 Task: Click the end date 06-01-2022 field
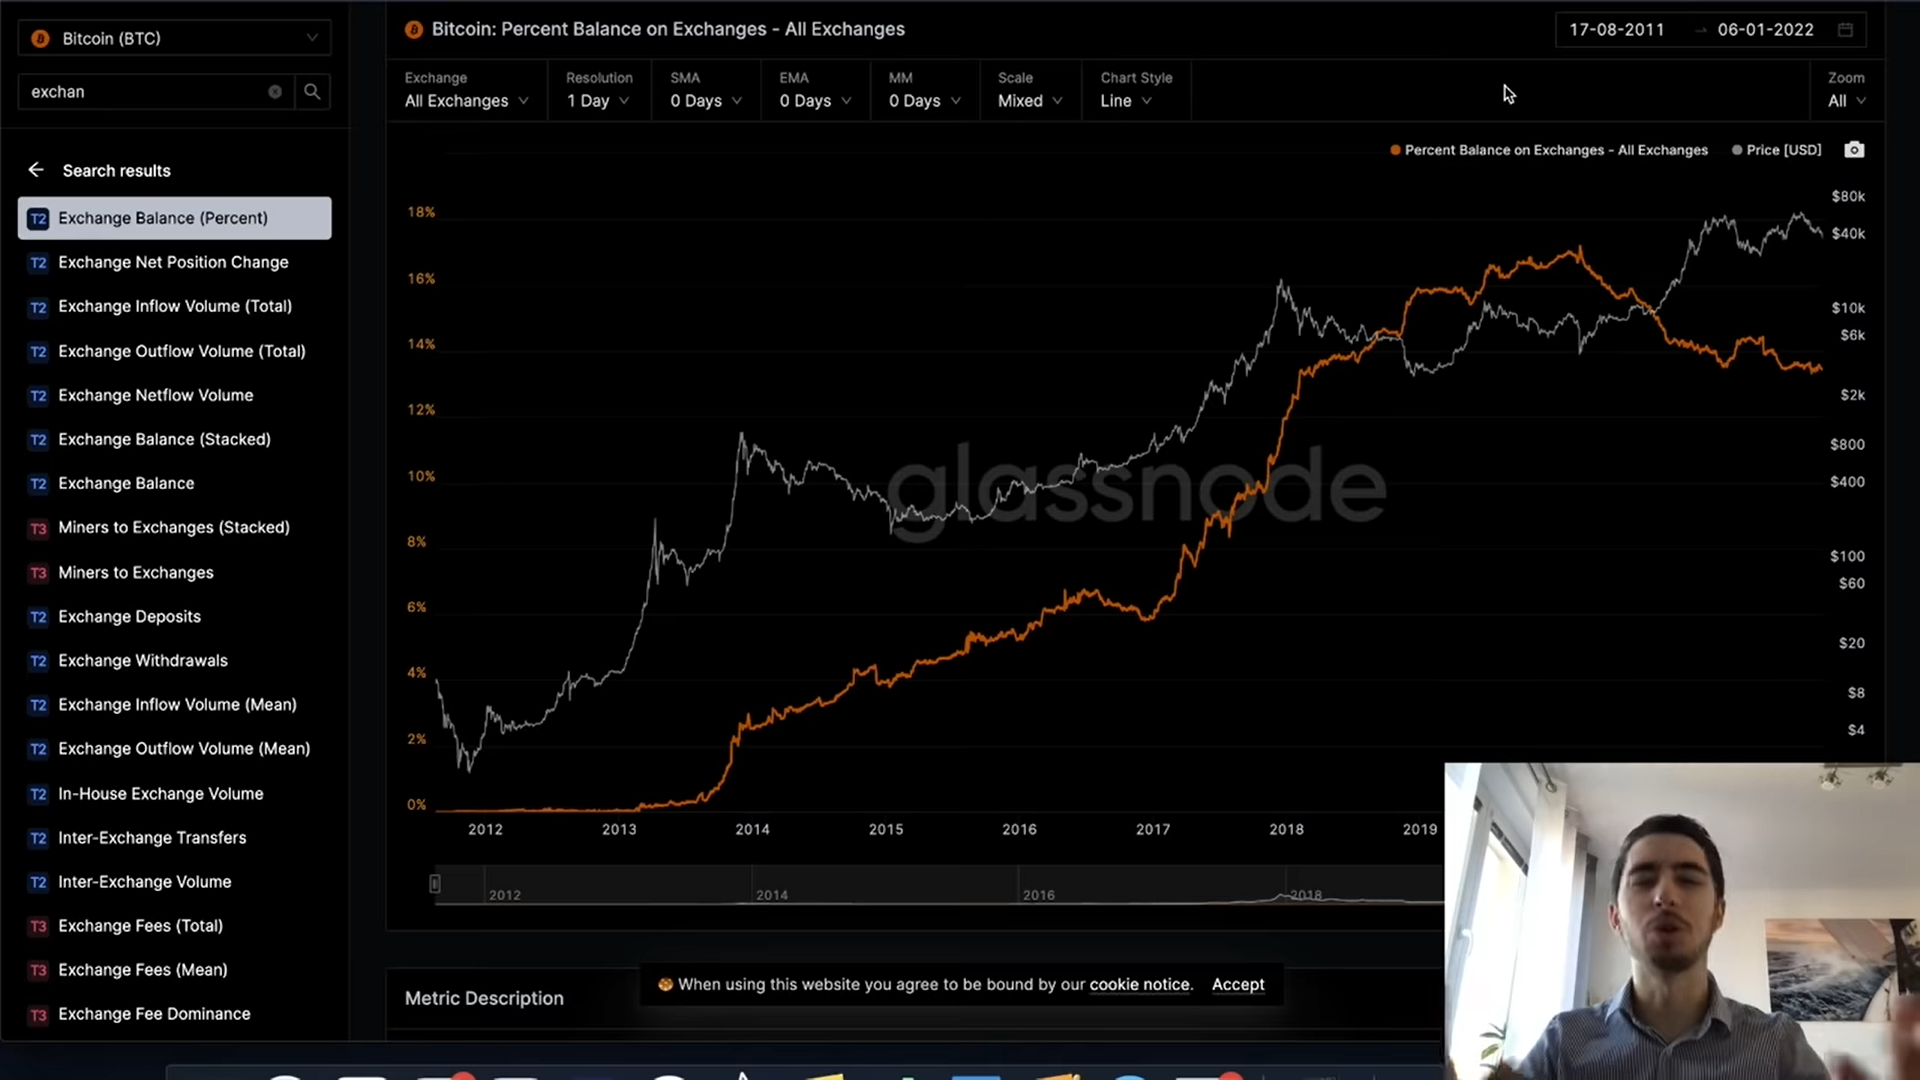[x=1765, y=30]
